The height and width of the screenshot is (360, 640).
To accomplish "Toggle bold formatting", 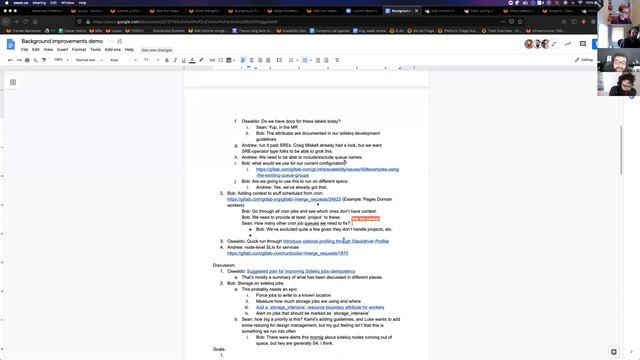I will pyautogui.click(x=167, y=60).
